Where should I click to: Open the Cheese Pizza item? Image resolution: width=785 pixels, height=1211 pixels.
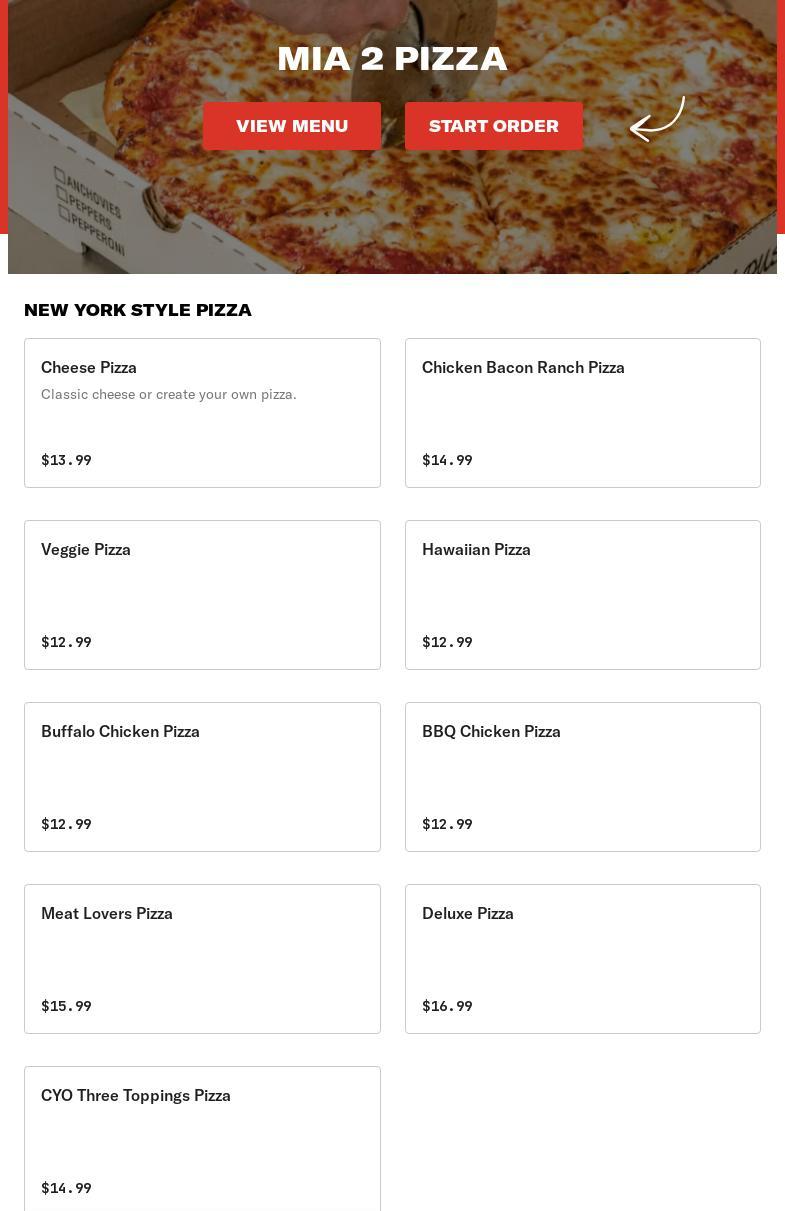202,413
